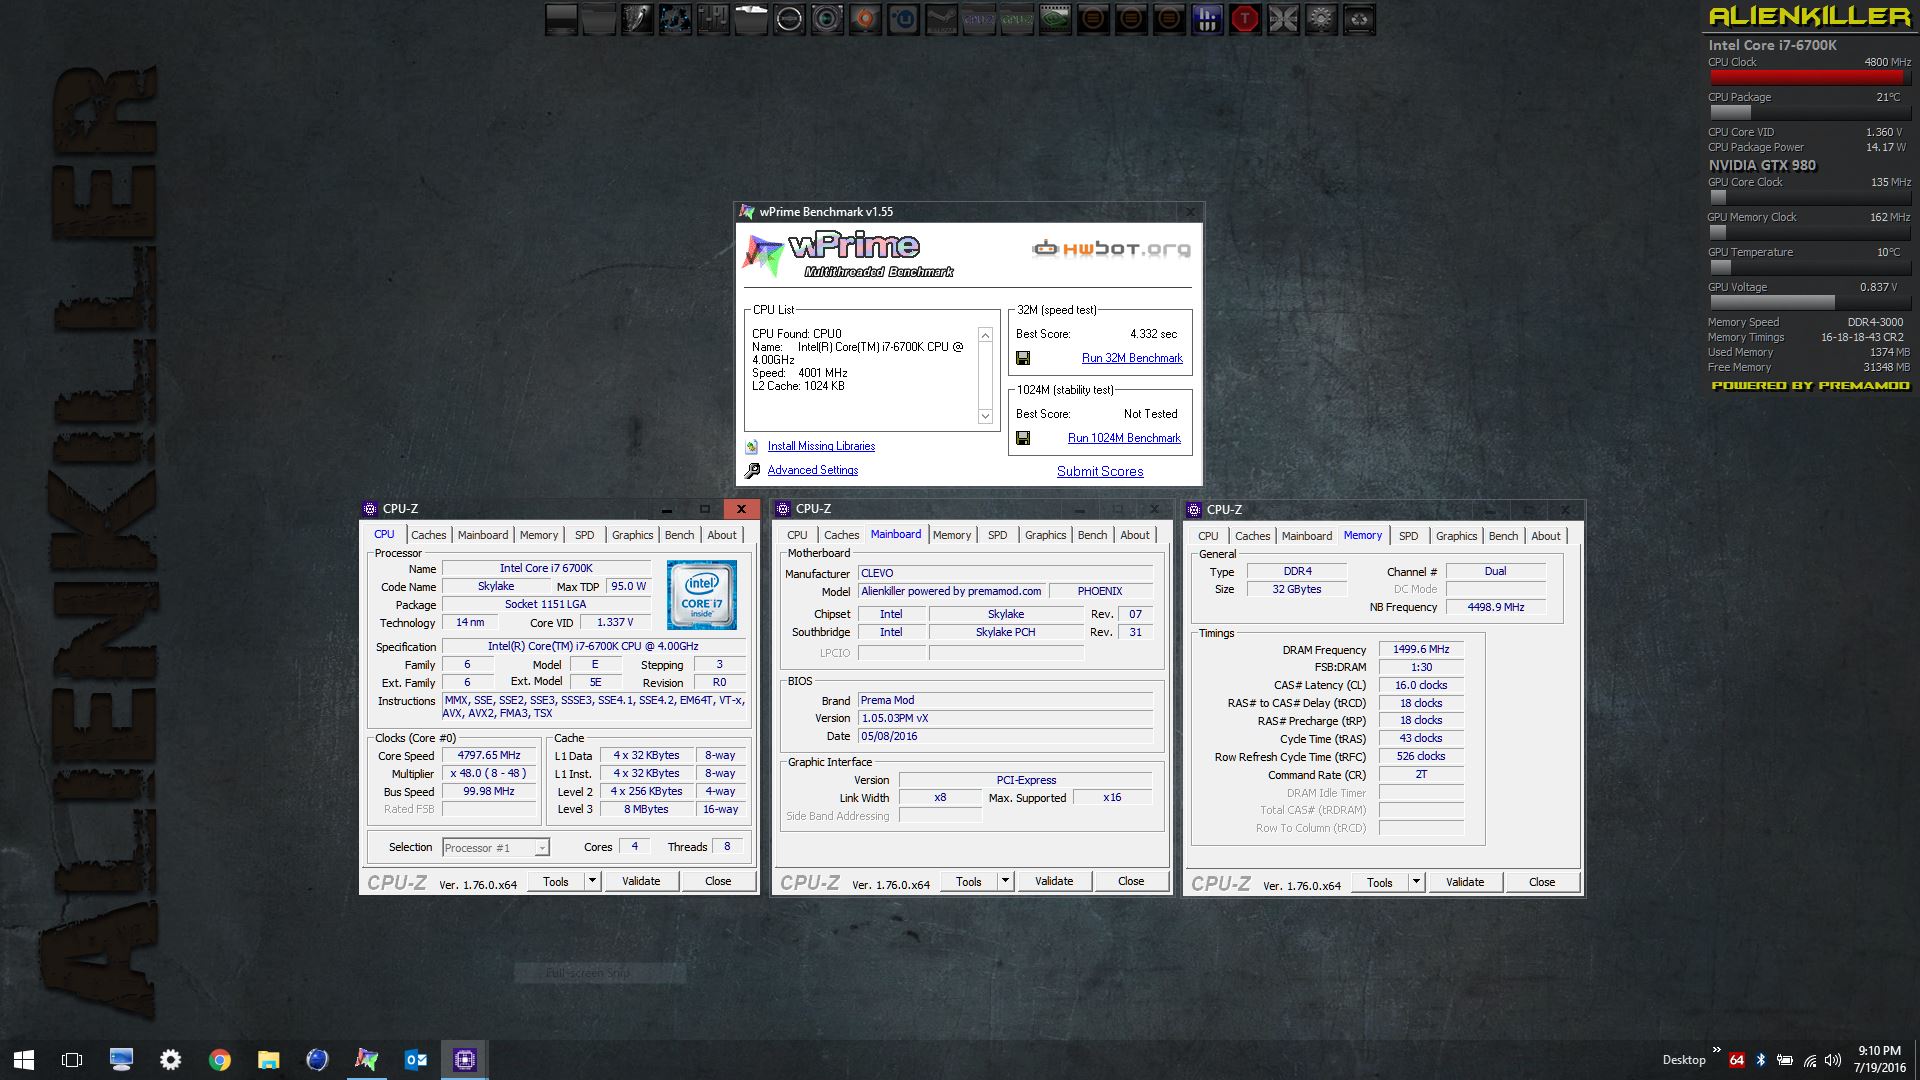Open the blue bars icon in the top dock
The width and height of the screenshot is (1920, 1080).
1207,19
